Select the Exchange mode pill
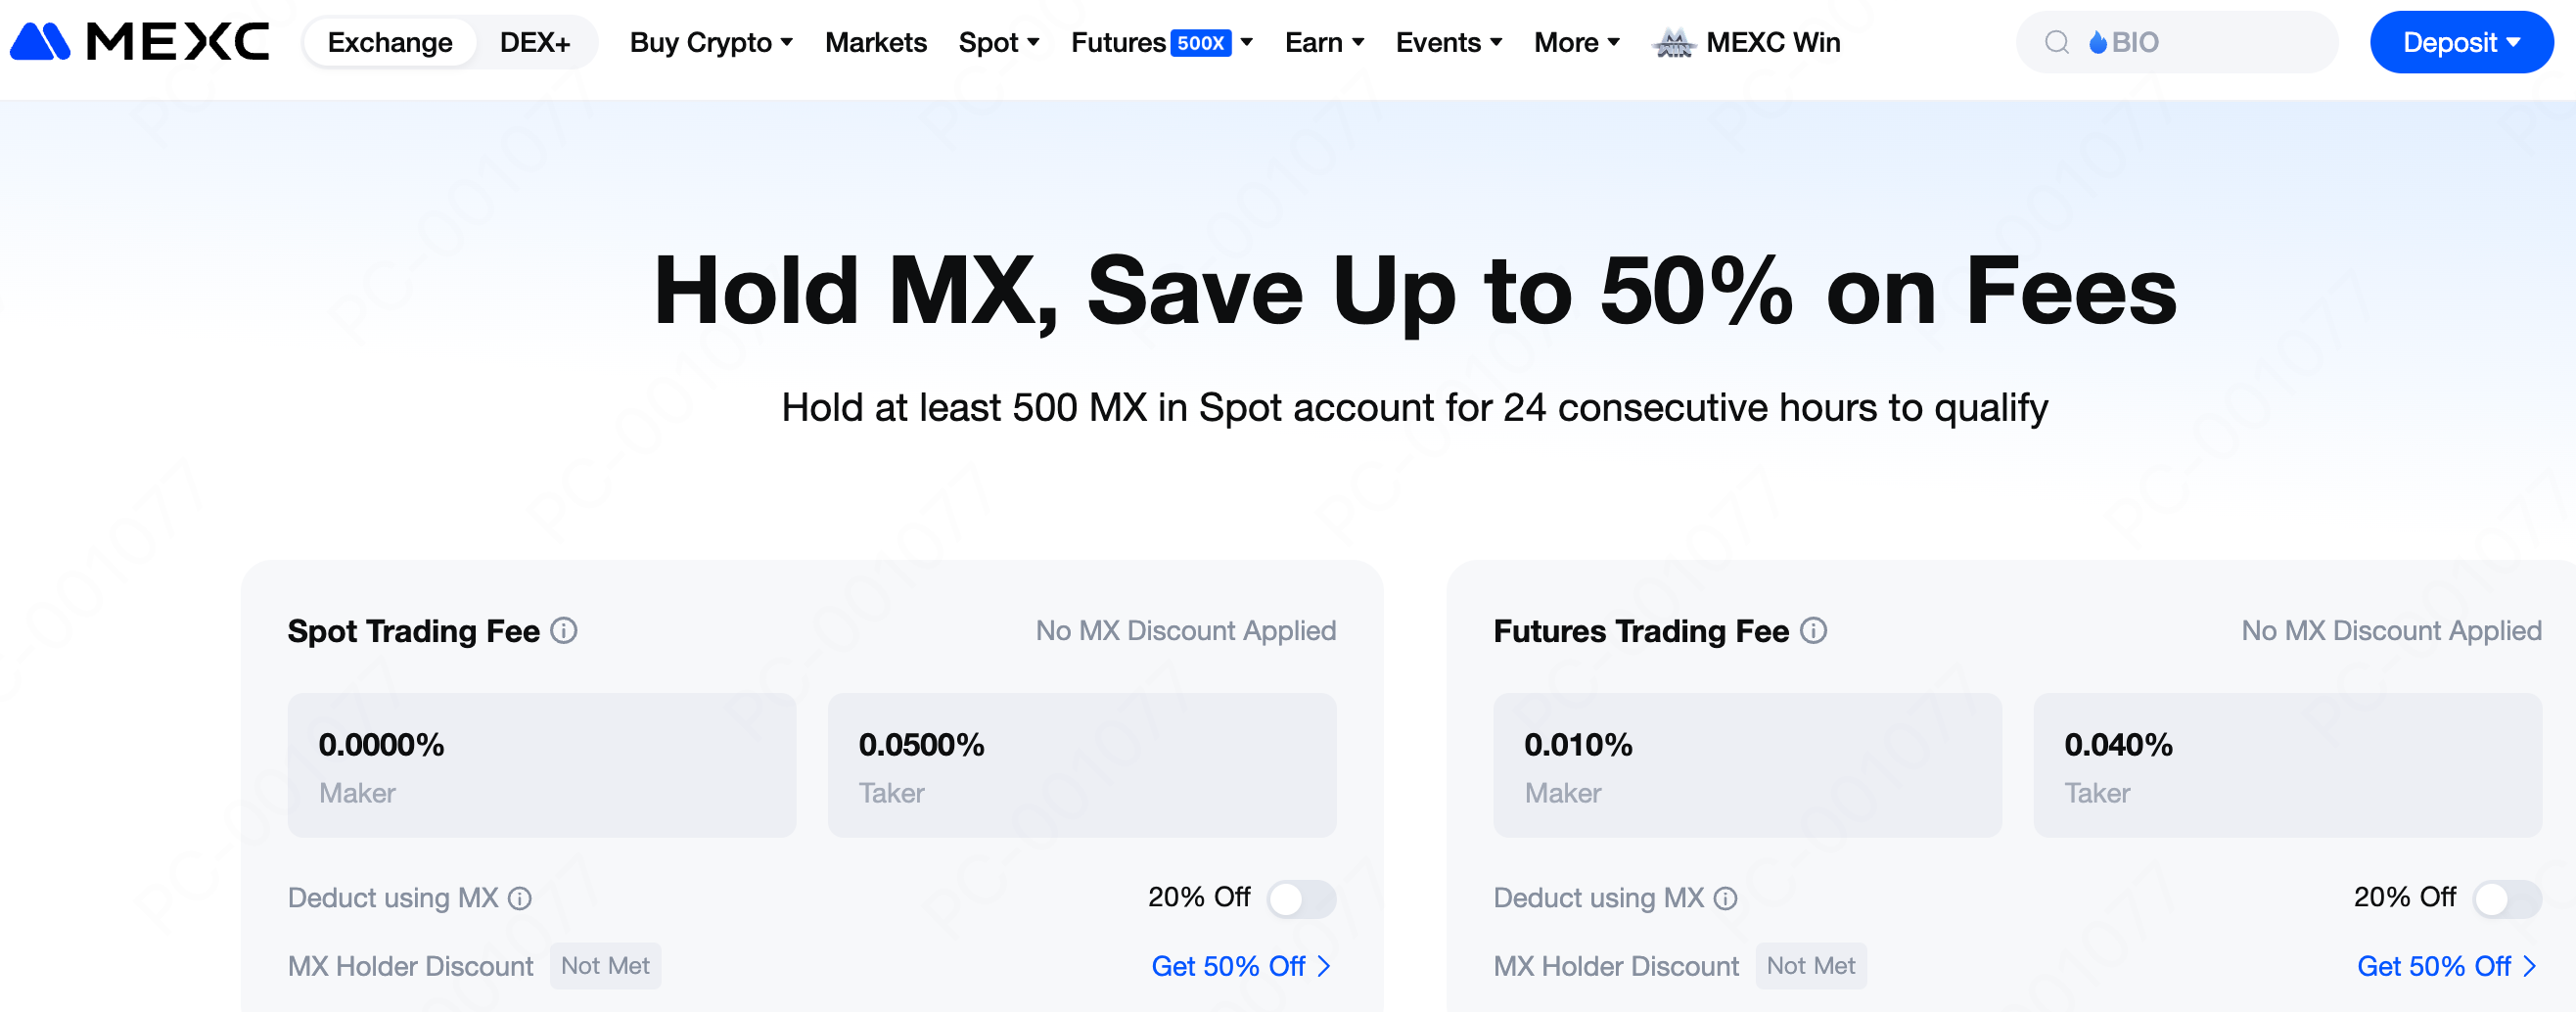The height and width of the screenshot is (1012, 2576). click(x=390, y=42)
